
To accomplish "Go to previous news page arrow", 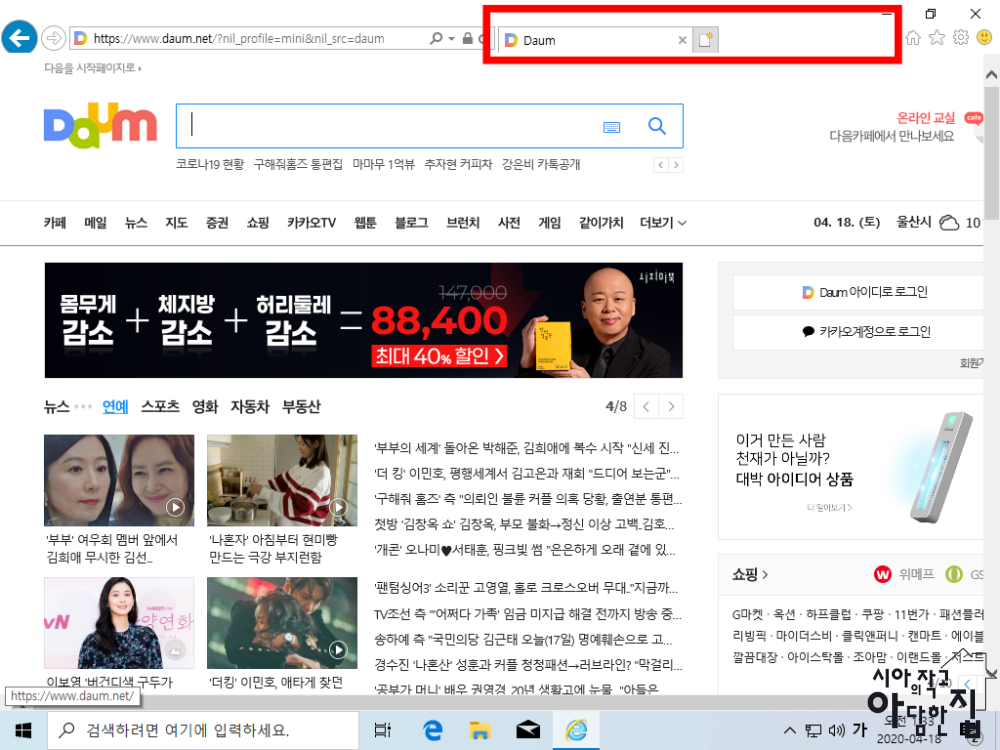I will click(647, 406).
